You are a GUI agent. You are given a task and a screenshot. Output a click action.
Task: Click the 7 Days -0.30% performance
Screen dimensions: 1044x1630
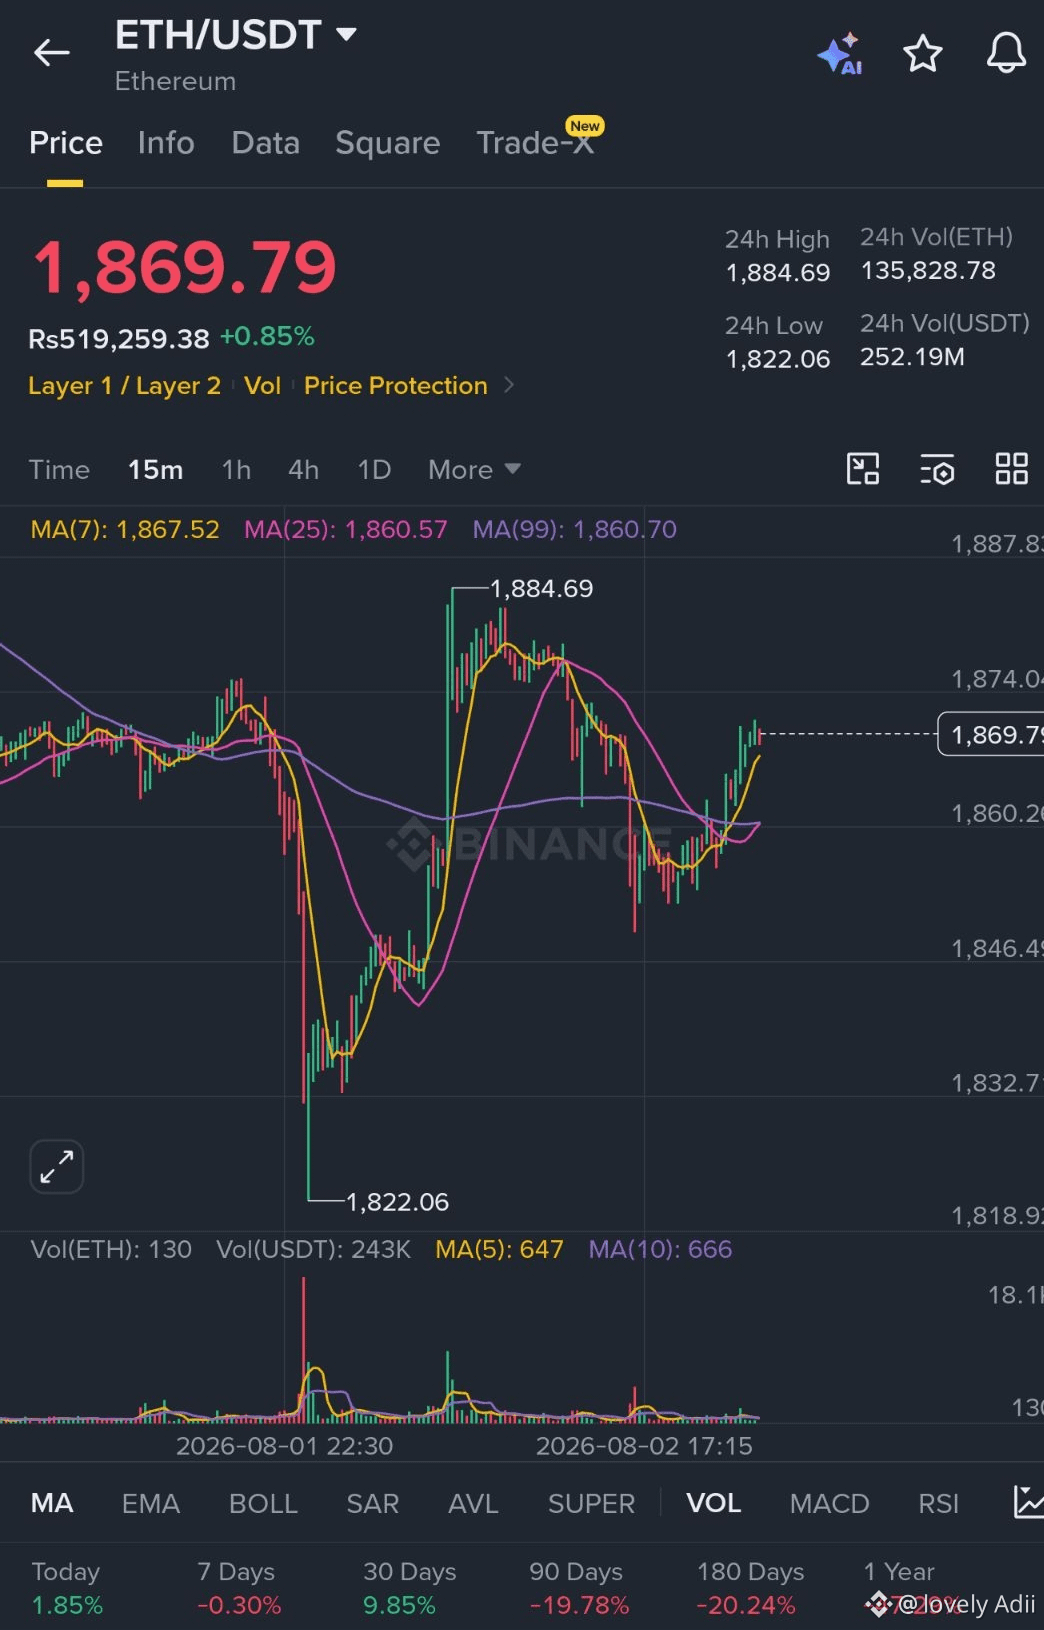(239, 1588)
